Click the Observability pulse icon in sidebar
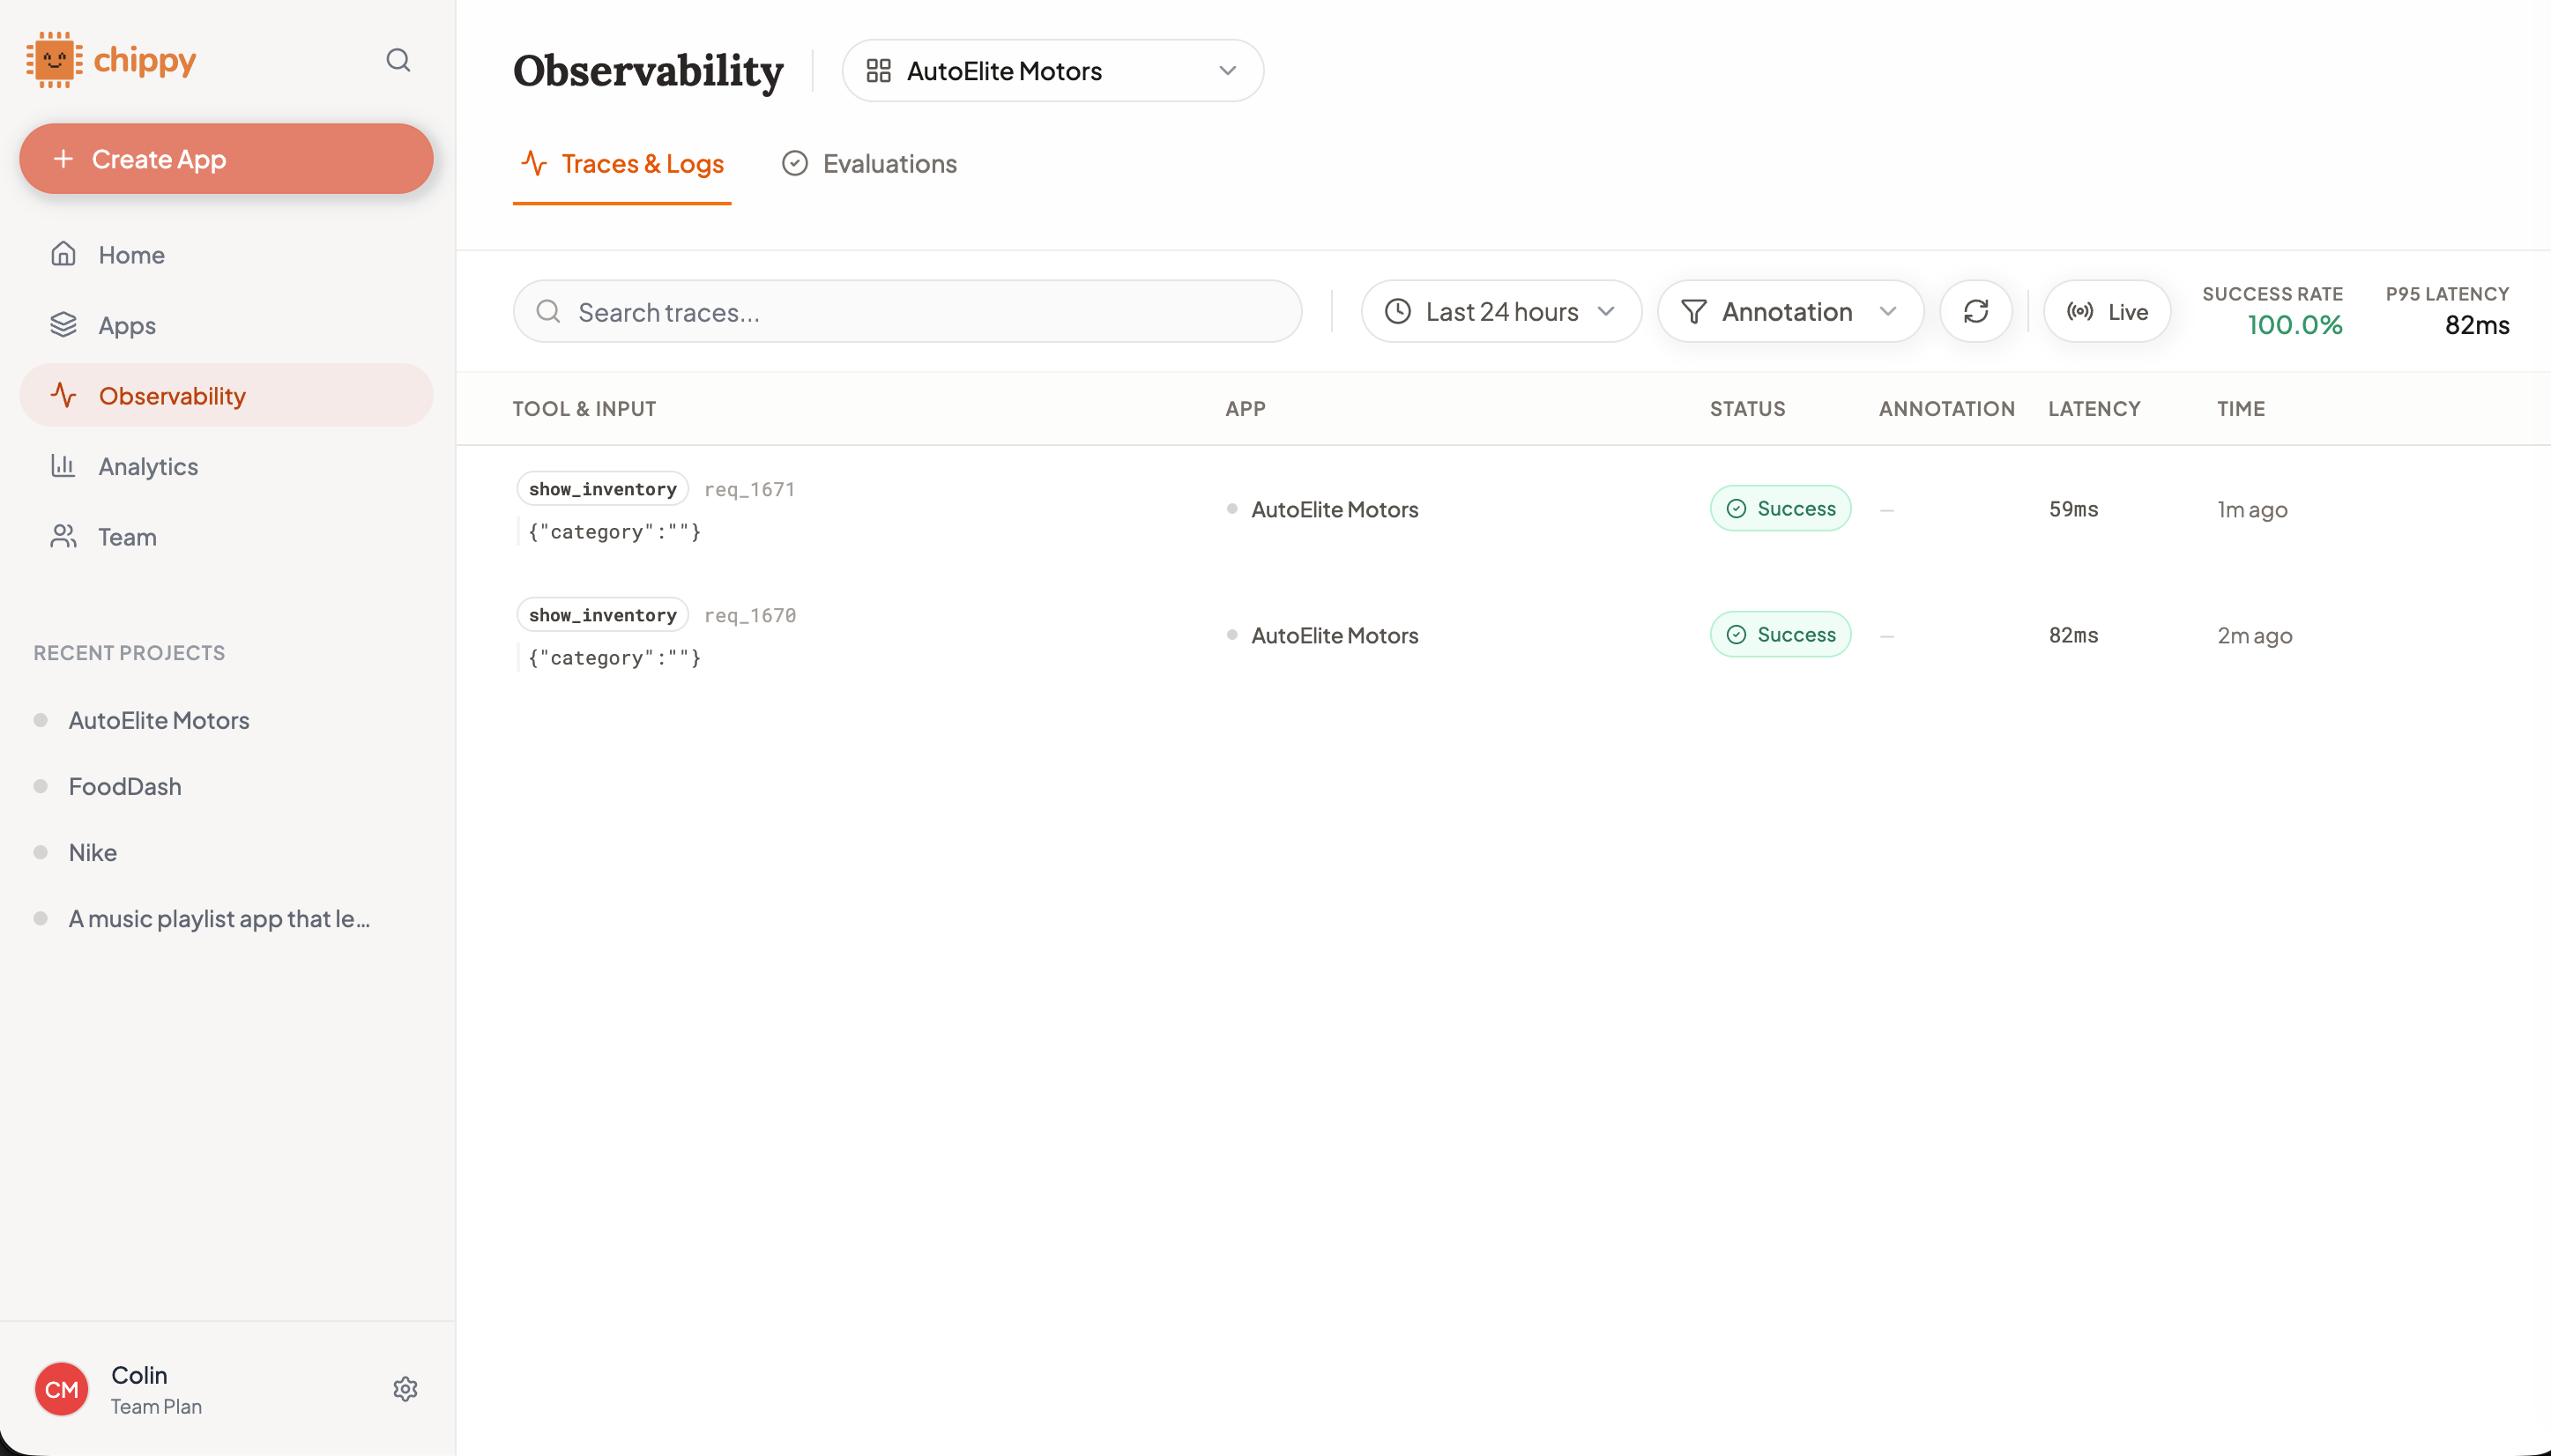This screenshot has width=2551, height=1456. 63,395
